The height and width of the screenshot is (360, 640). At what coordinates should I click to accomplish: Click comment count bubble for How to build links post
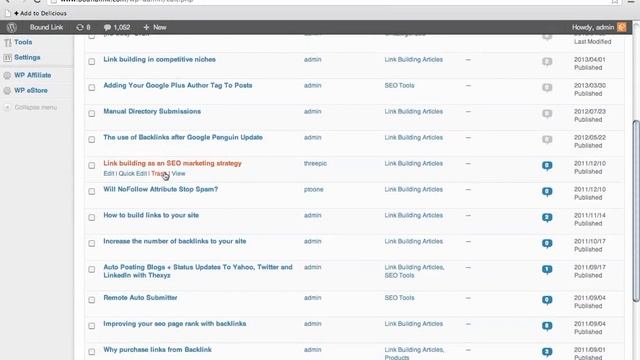pyautogui.click(x=547, y=218)
